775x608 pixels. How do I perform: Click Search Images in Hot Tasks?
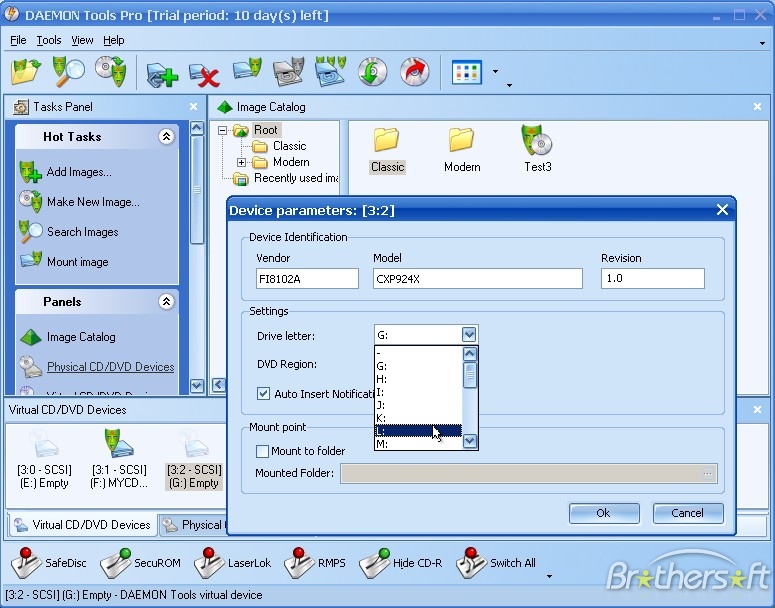click(69, 232)
